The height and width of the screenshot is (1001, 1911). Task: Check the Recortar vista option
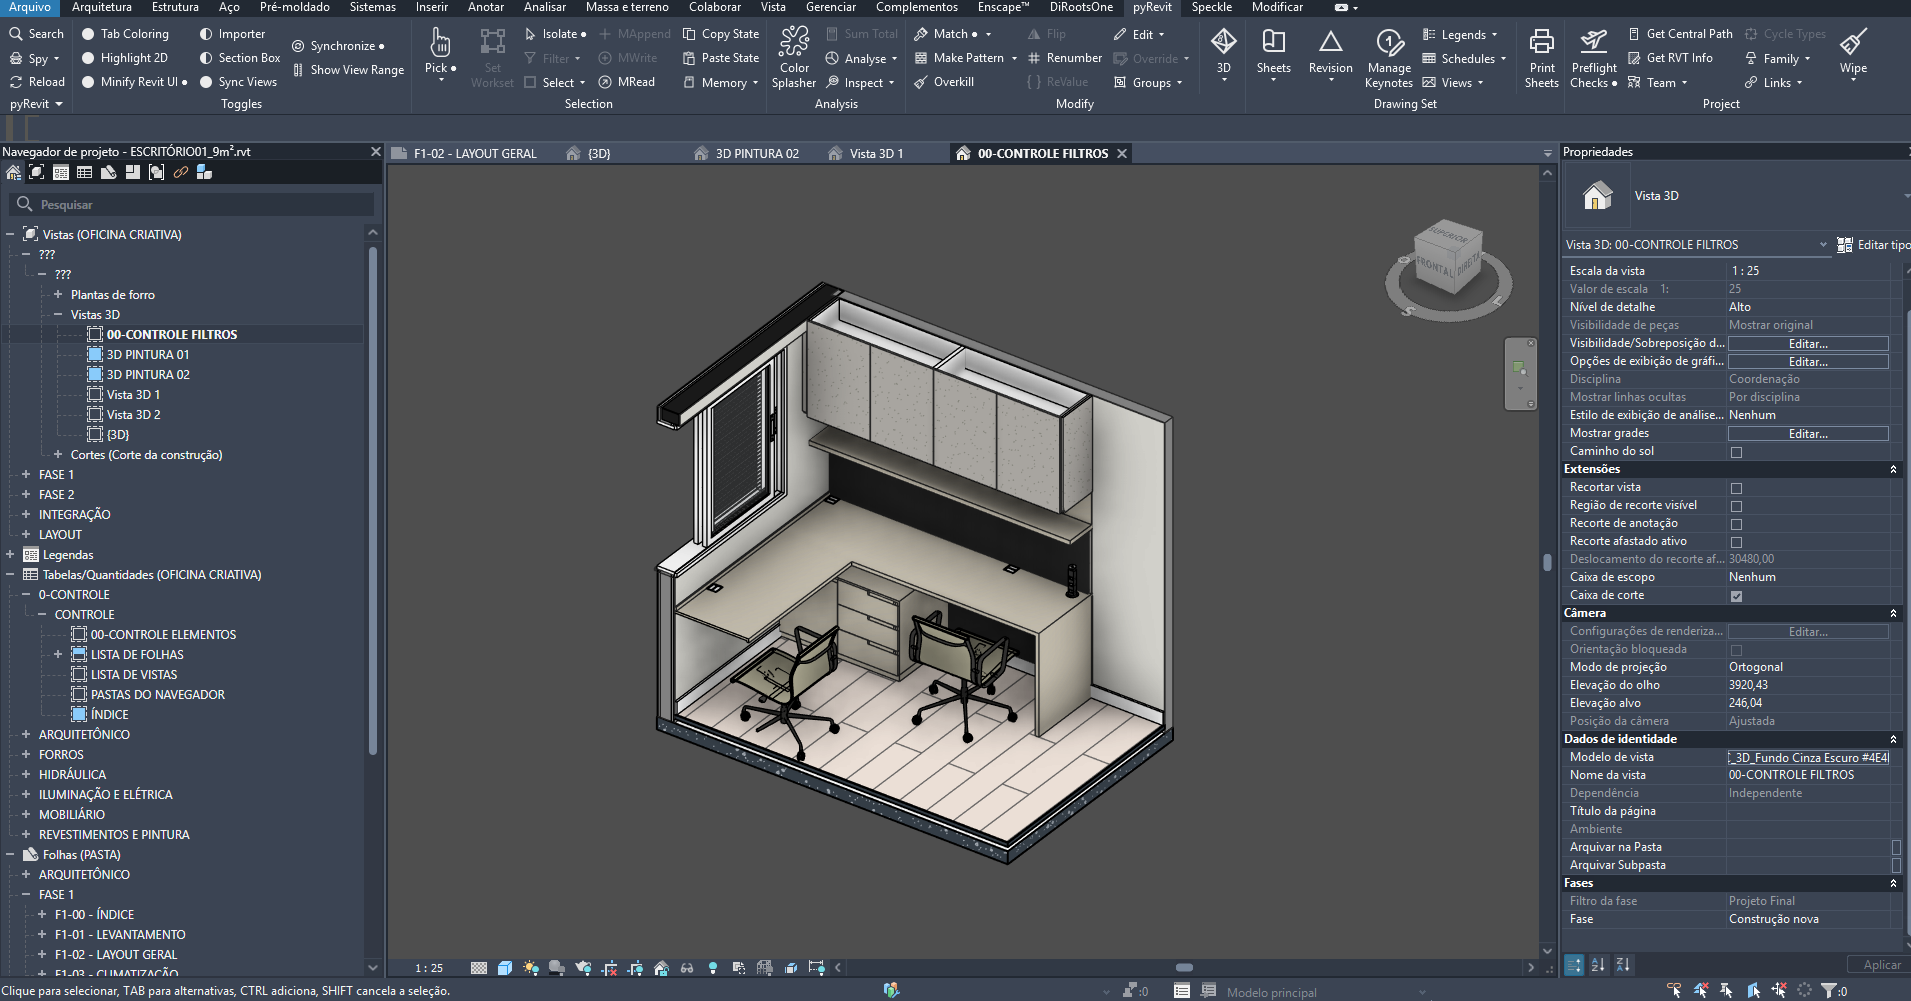pyautogui.click(x=1737, y=487)
